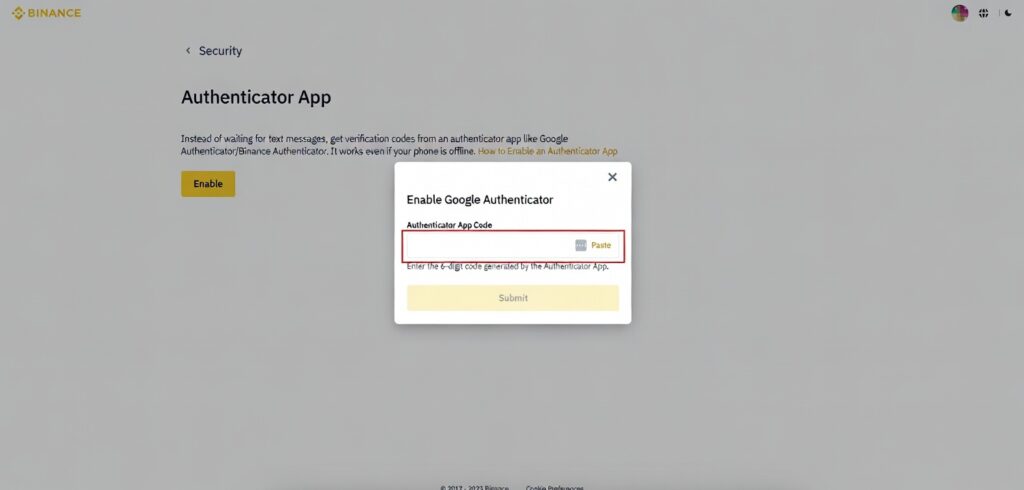The image size is (1024, 490).
Task: Go back using the arrow beside Security
Action: pyautogui.click(x=188, y=50)
